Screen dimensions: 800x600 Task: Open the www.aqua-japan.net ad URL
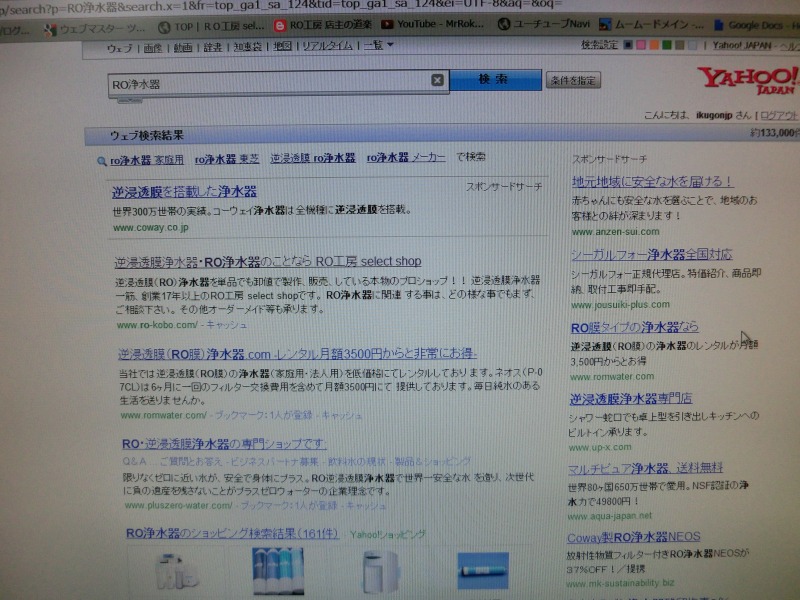610,516
